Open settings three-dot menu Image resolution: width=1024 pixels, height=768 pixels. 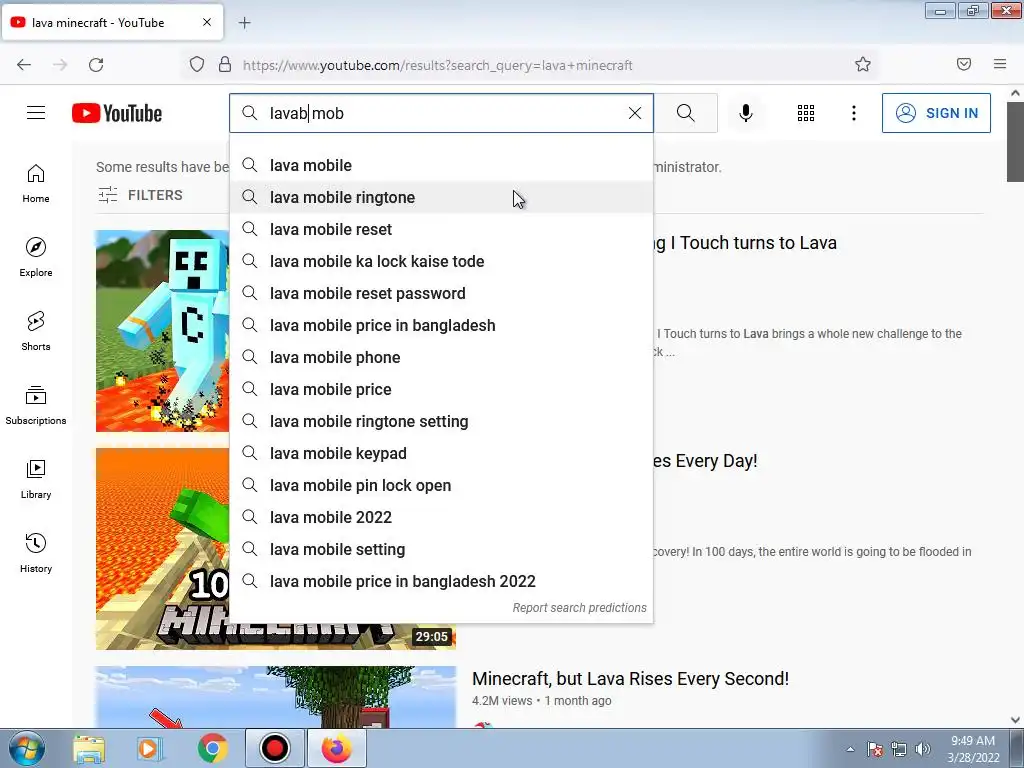tap(854, 113)
